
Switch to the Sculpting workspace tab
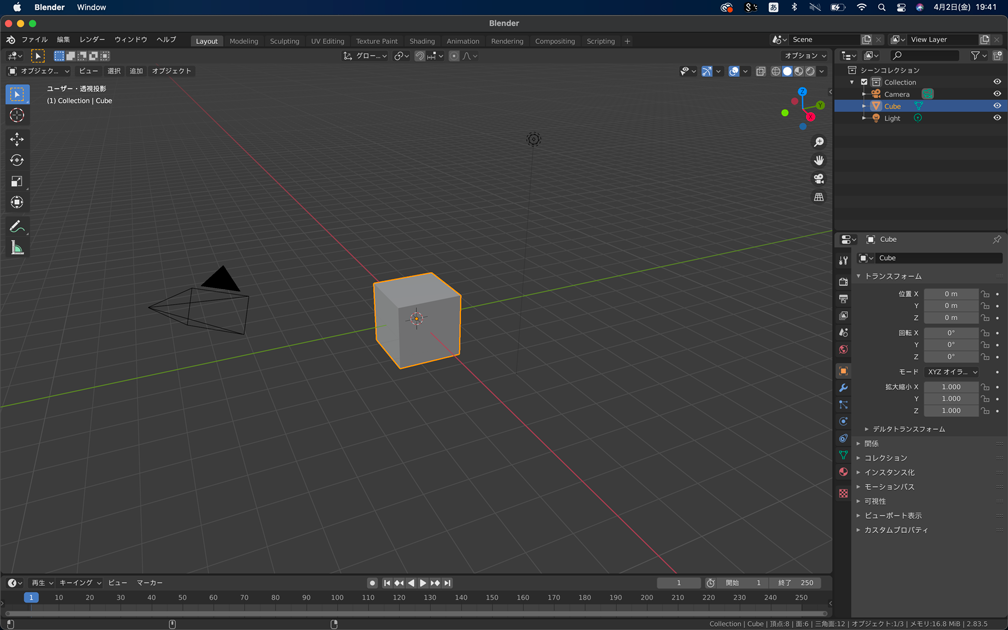coord(284,41)
